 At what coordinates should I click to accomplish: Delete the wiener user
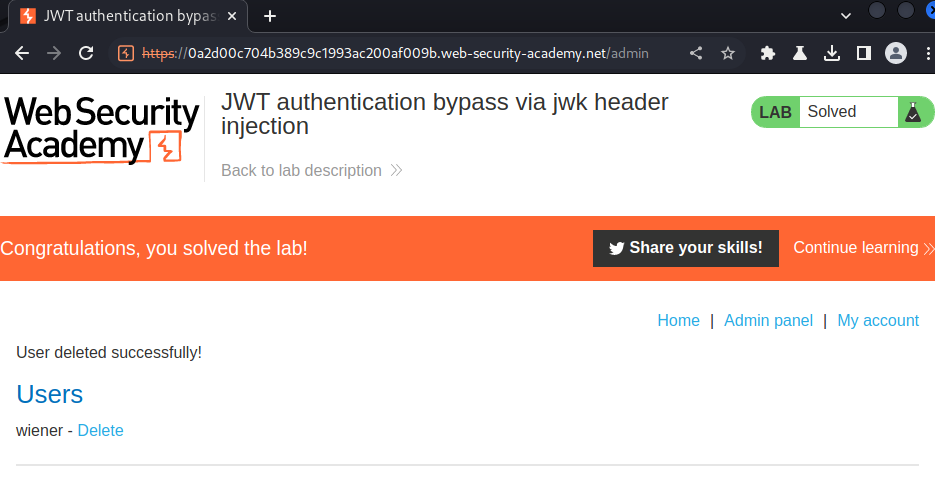coord(100,430)
